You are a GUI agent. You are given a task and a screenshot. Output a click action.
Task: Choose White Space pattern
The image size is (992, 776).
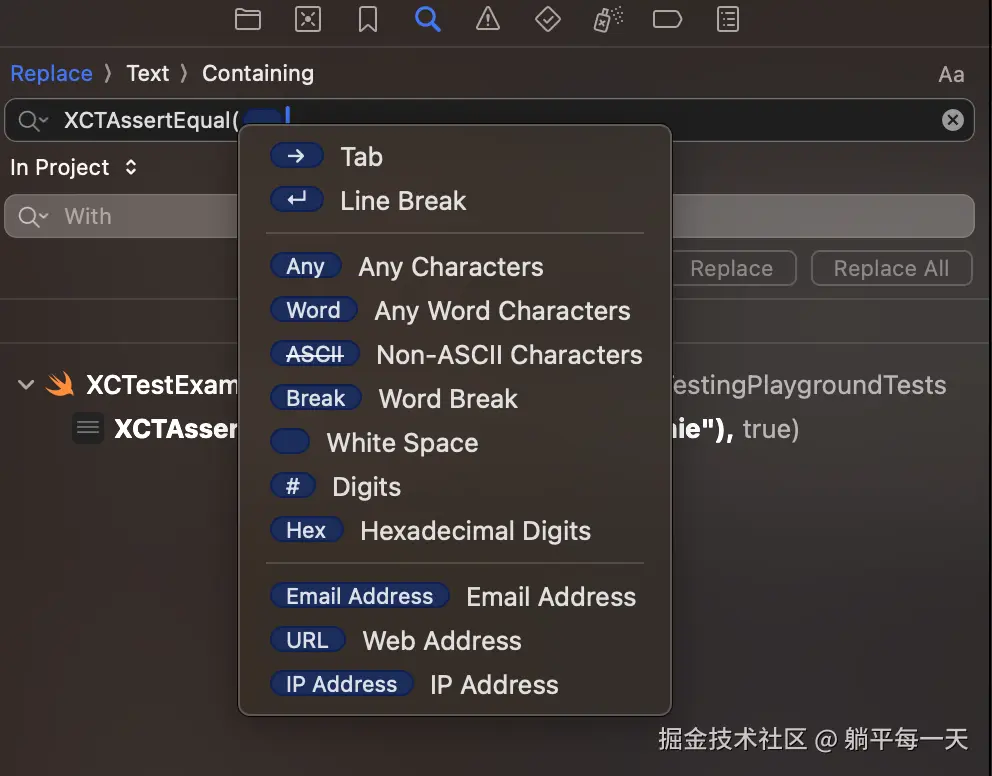[454, 442]
